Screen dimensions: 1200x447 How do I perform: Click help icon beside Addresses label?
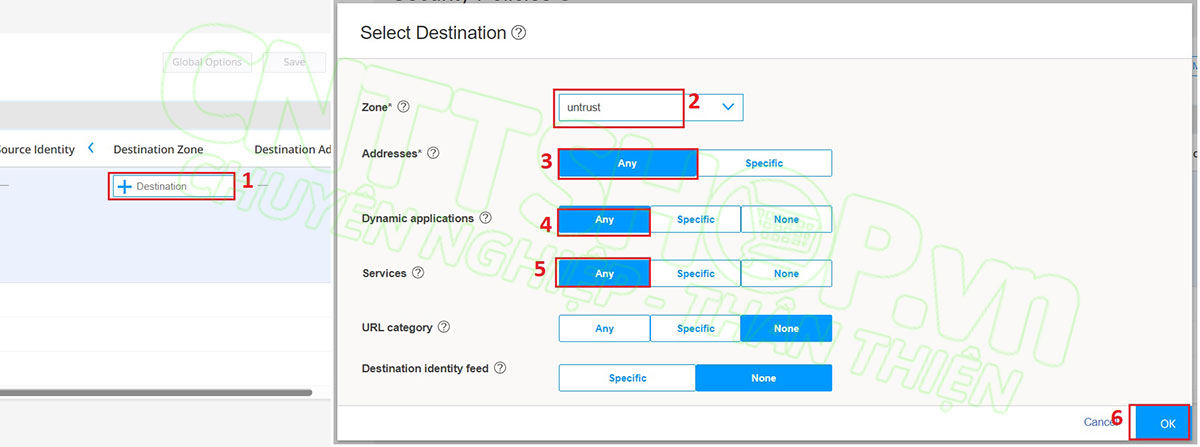pos(433,153)
